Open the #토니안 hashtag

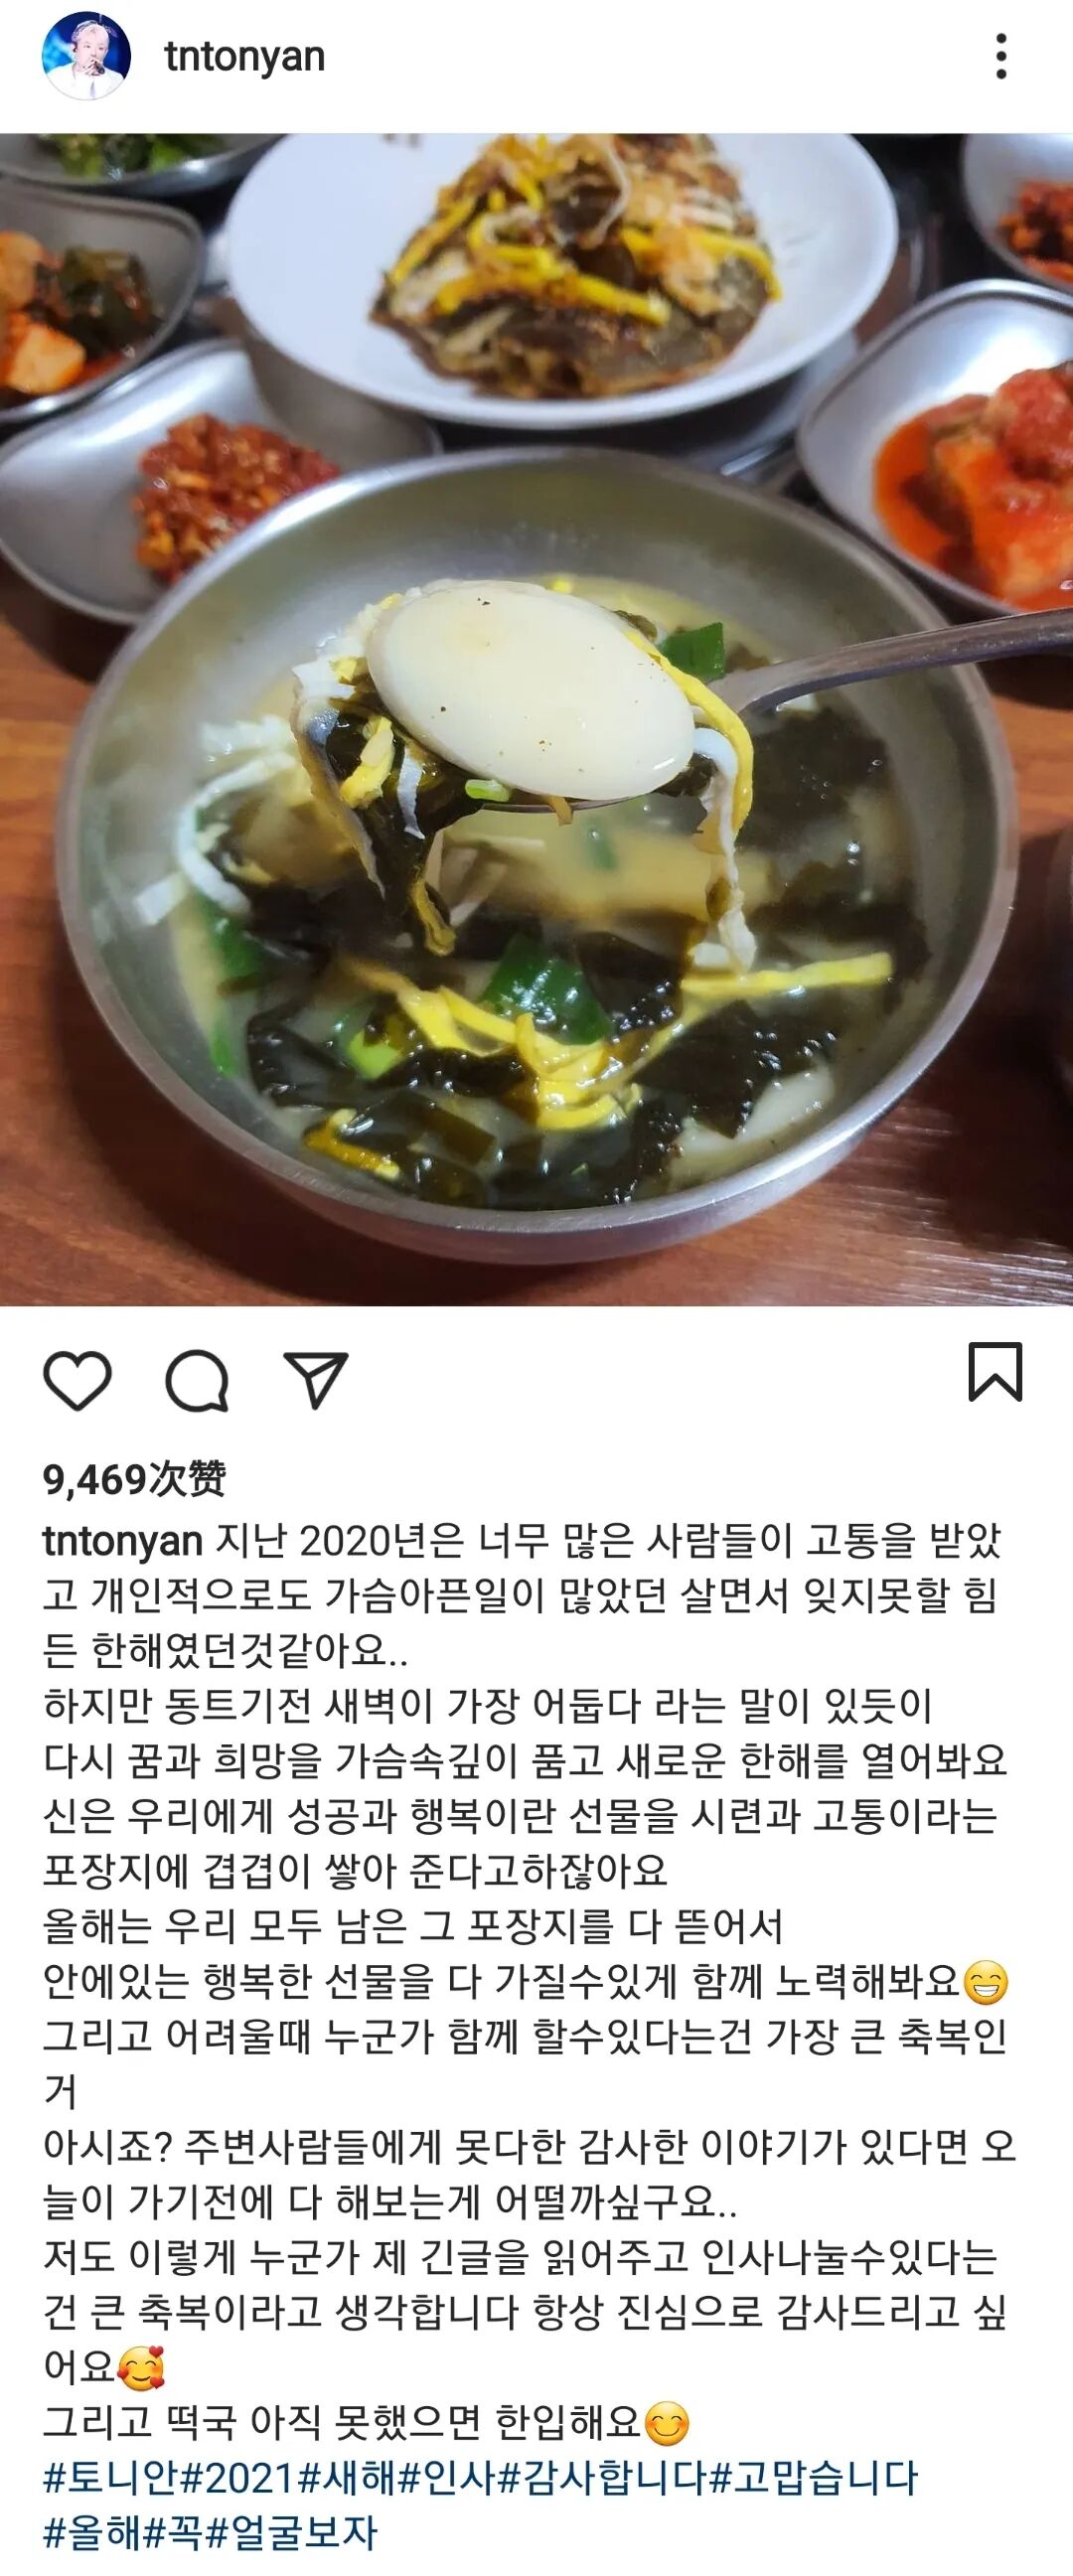pyautogui.click(x=110, y=2479)
